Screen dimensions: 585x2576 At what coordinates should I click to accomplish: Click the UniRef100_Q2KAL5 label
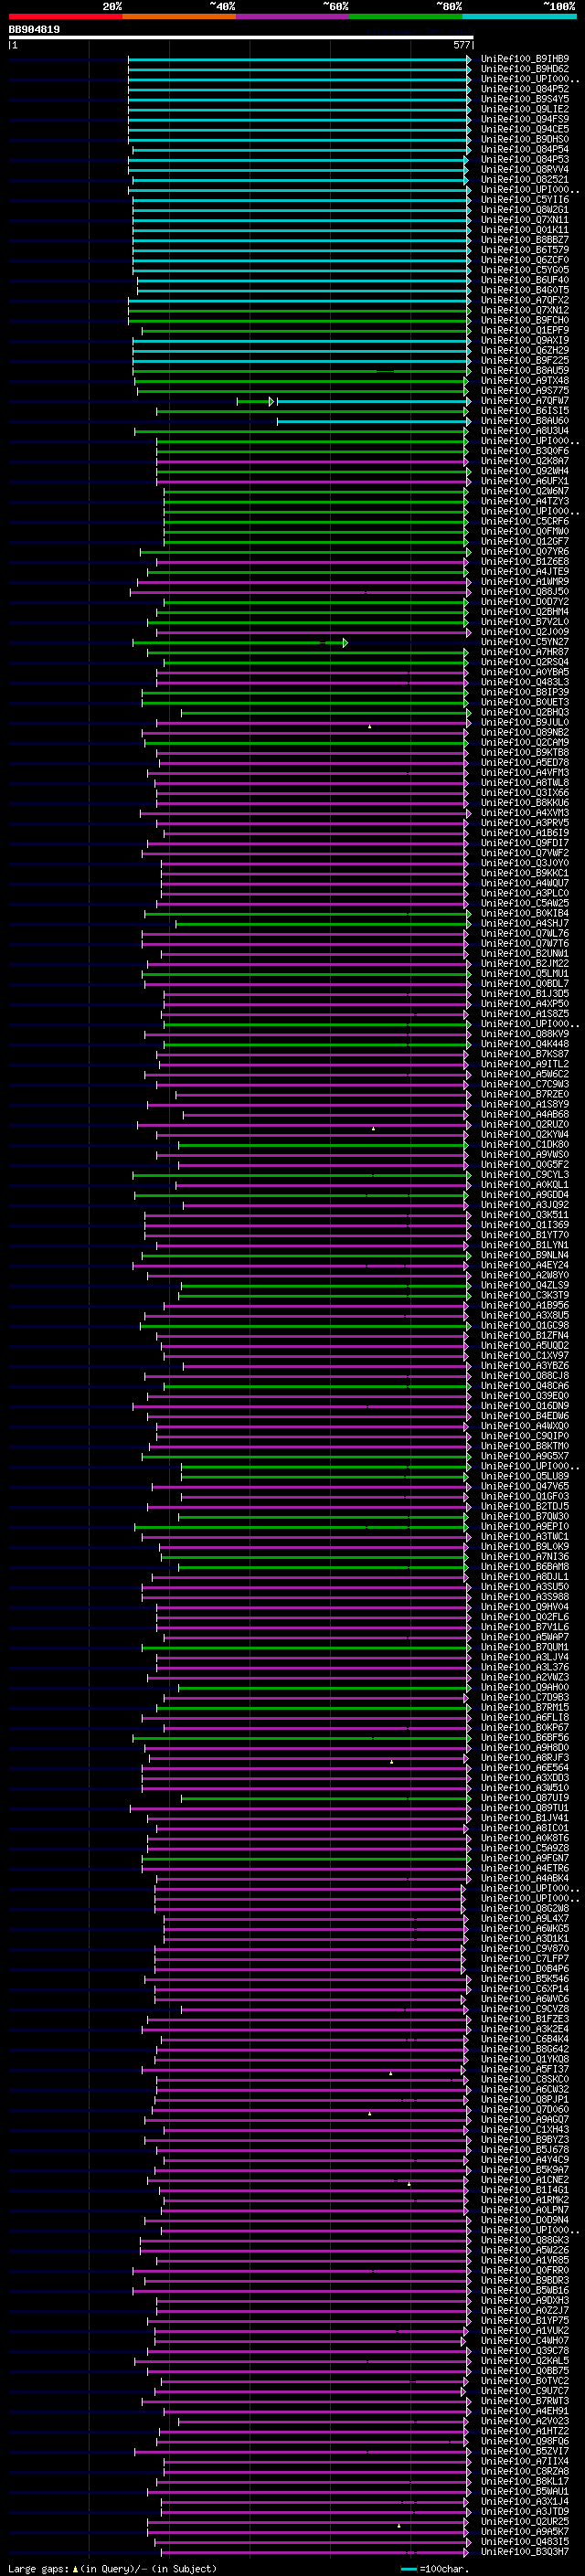tap(525, 2361)
